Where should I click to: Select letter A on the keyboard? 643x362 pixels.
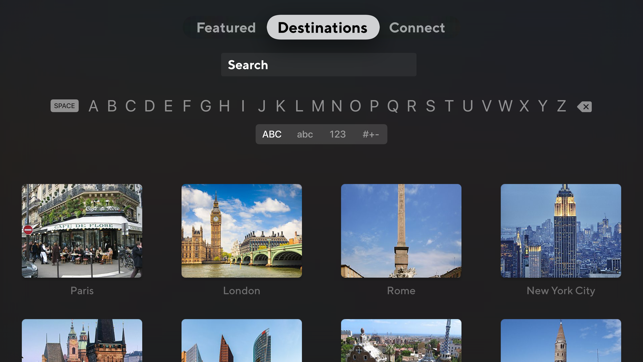click(93, 106)
